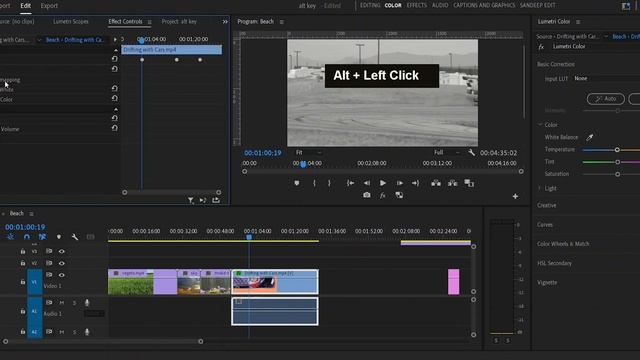Export frame with camera icon
The width and height of the screenshot is (640, 360).
click(x=367, y=195)
